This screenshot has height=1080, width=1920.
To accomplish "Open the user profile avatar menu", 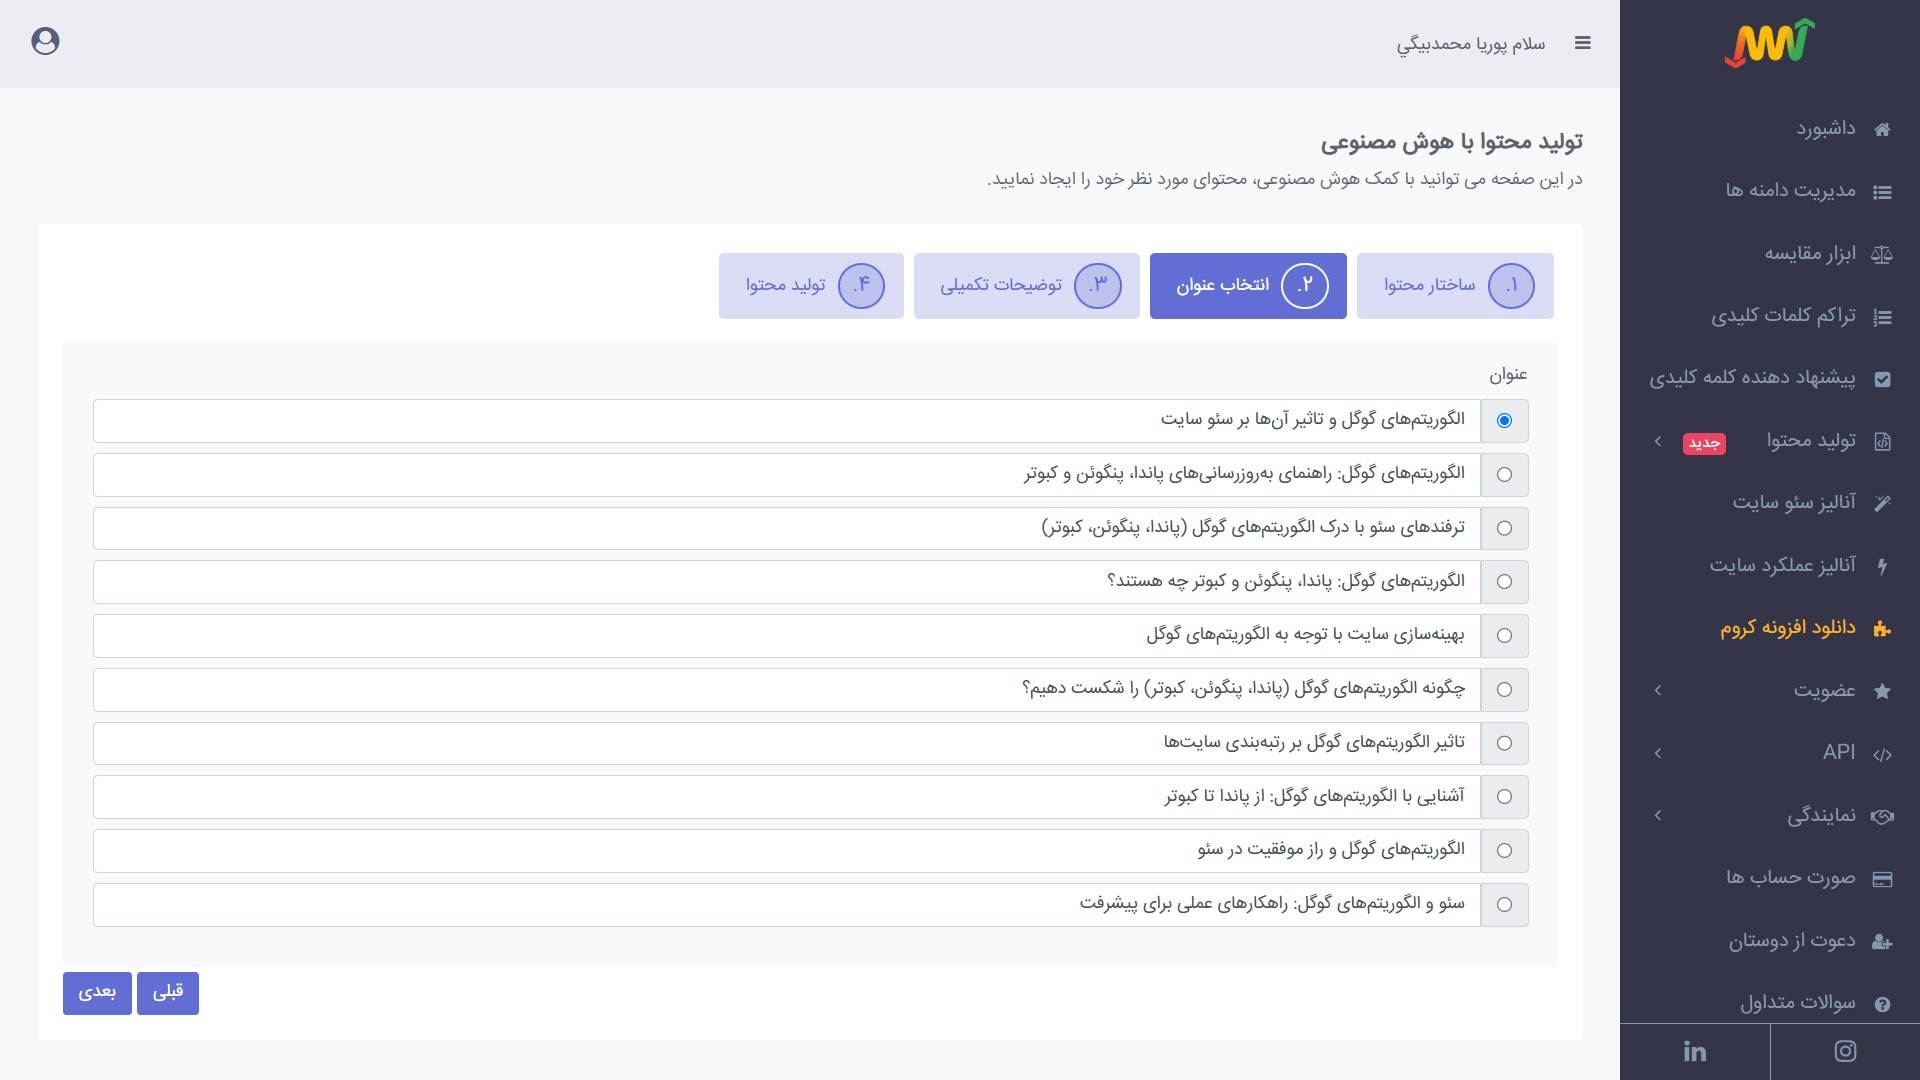I will tap(45, 41).
